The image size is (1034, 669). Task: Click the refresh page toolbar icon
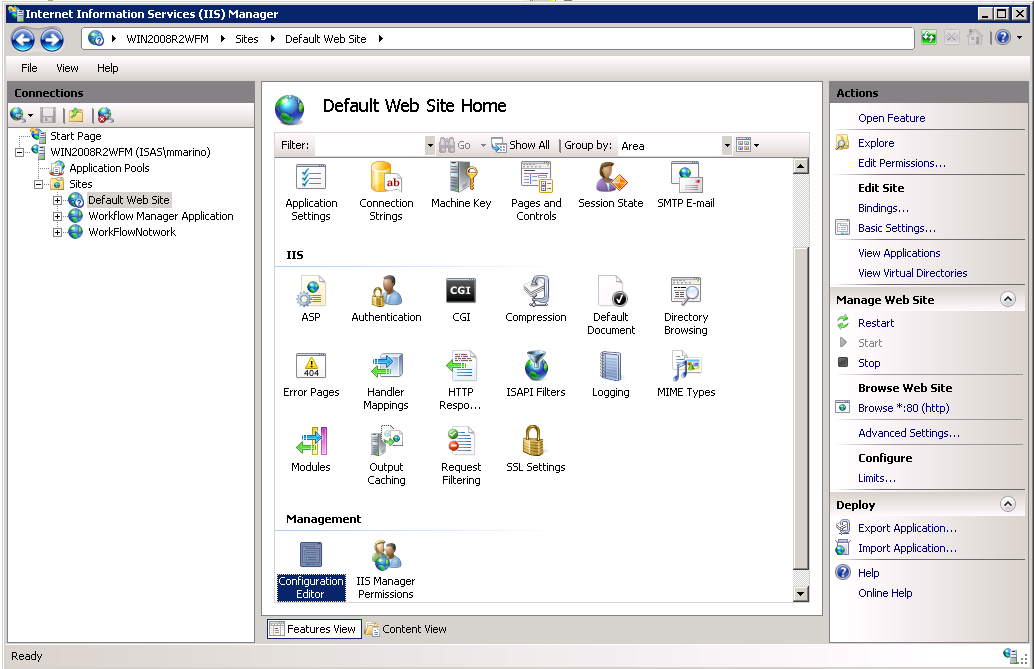coord(929,38)
